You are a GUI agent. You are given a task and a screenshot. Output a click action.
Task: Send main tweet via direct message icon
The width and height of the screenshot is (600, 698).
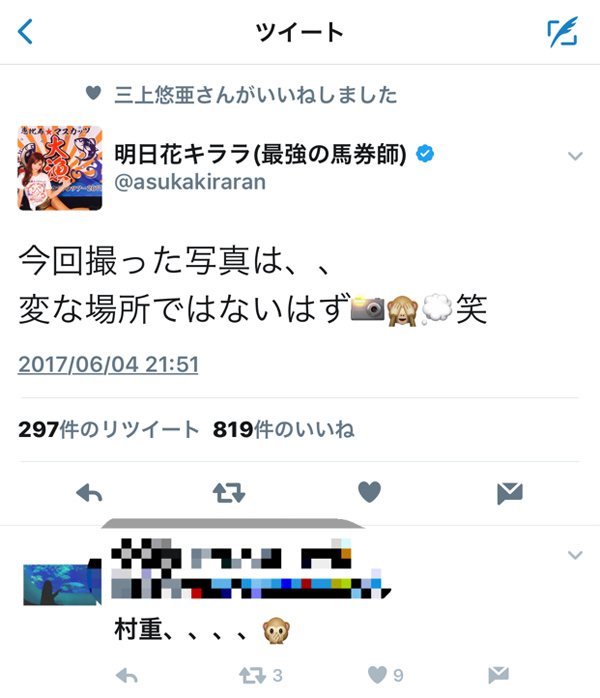click(510, 493)
